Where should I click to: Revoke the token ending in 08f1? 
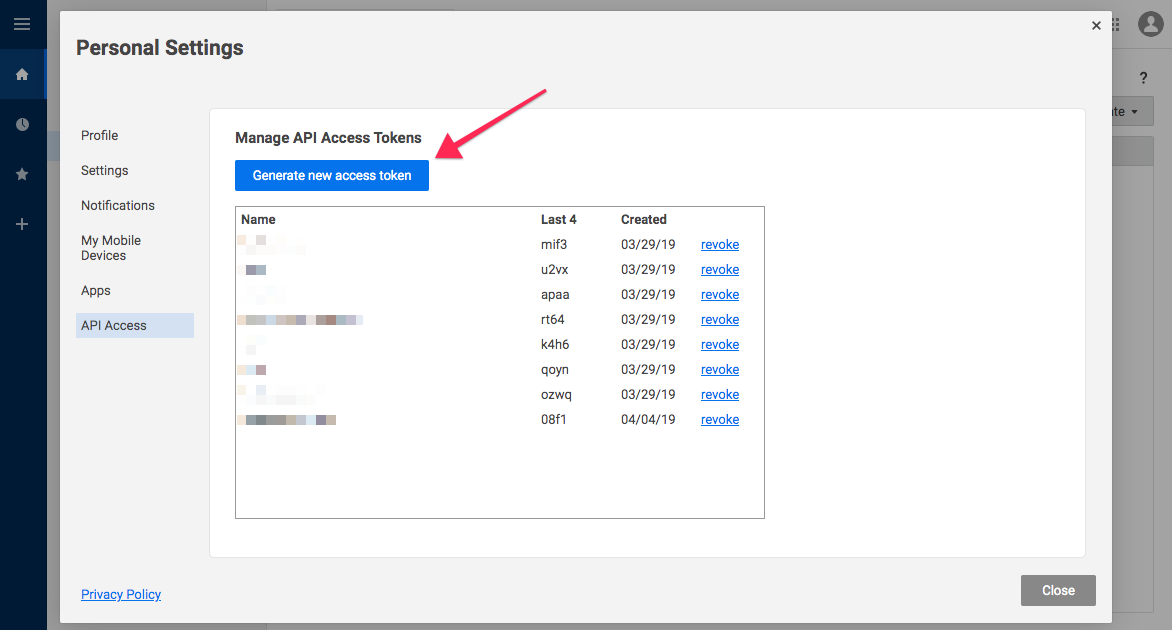coord(719,419)
